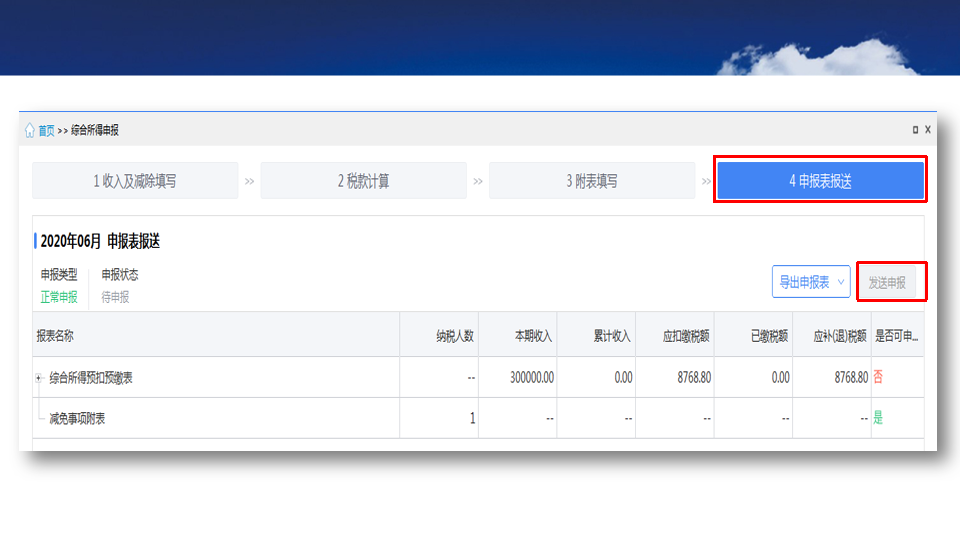Select step 4 申报表报送
Image resolution: width=960 pixels, height=540 pixels.
point(820,181)
